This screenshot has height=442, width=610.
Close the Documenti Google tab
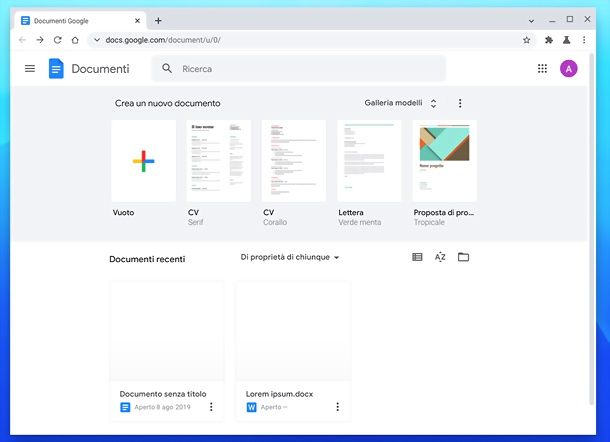click(x=137, y=21)
